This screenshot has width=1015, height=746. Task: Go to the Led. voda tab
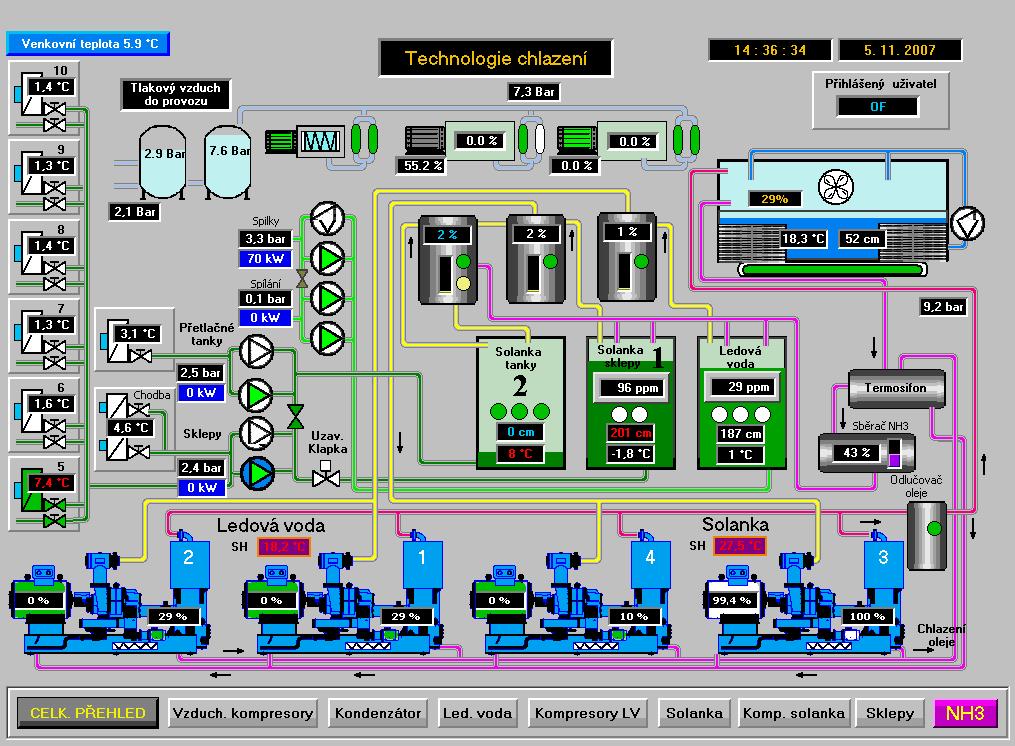[x=477, y=713]
